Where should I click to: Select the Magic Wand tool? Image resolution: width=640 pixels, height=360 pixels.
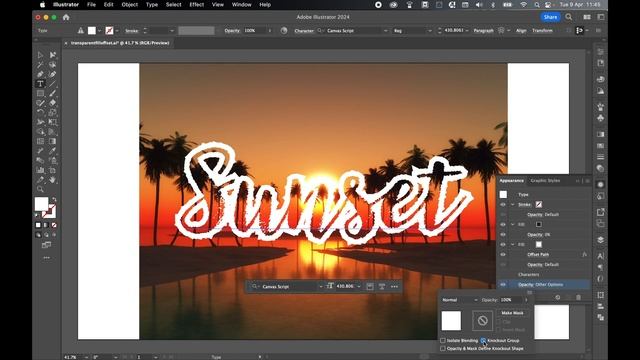pyautogui.click(x=40, y=65)
